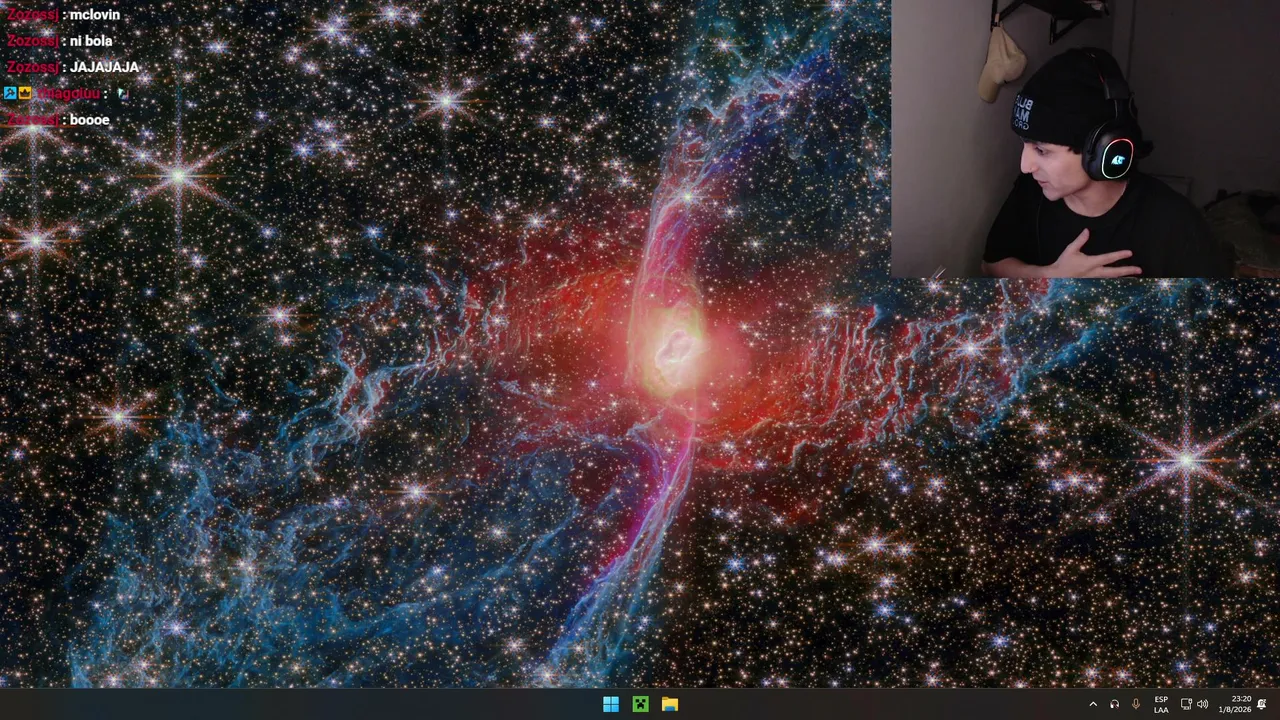Click the "ni bola" chat message
Viewport: 1280px width, 720px height.
click(x=91, y=41)
